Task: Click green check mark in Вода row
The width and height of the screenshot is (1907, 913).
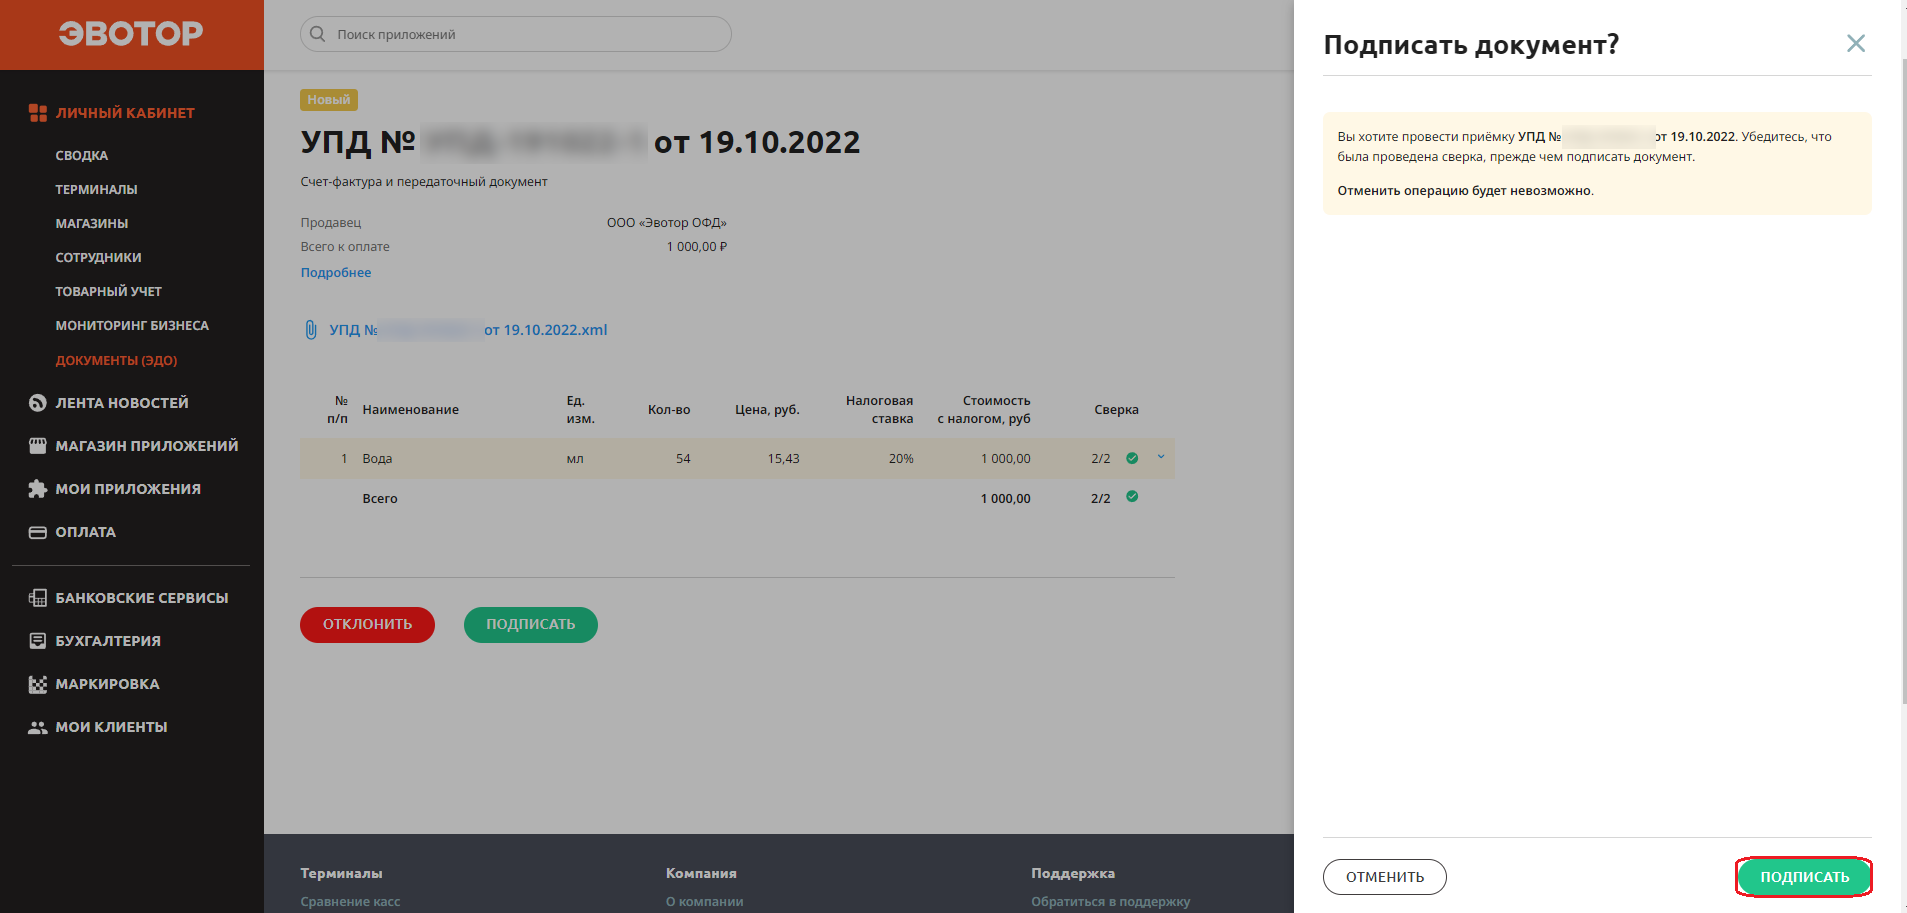Action: (1132, 458)
